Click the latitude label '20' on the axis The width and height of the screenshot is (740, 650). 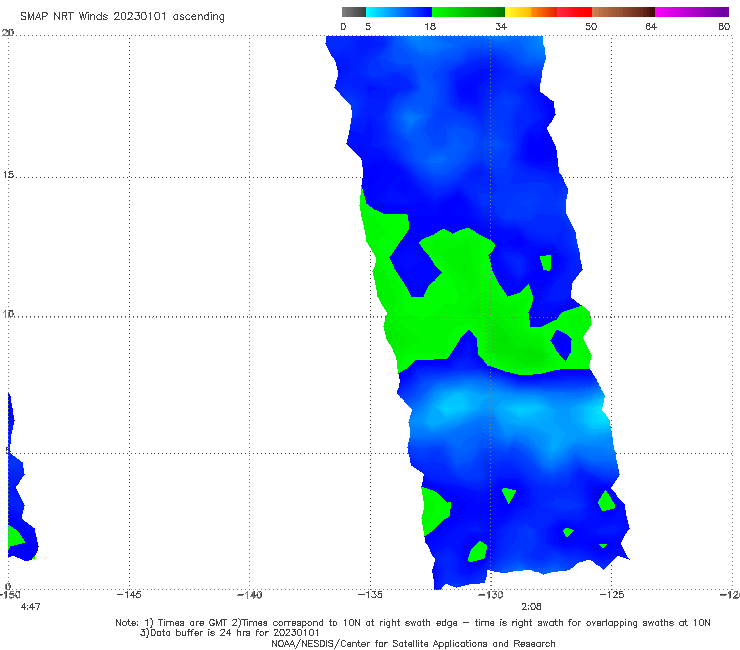(x=8, y=33)
